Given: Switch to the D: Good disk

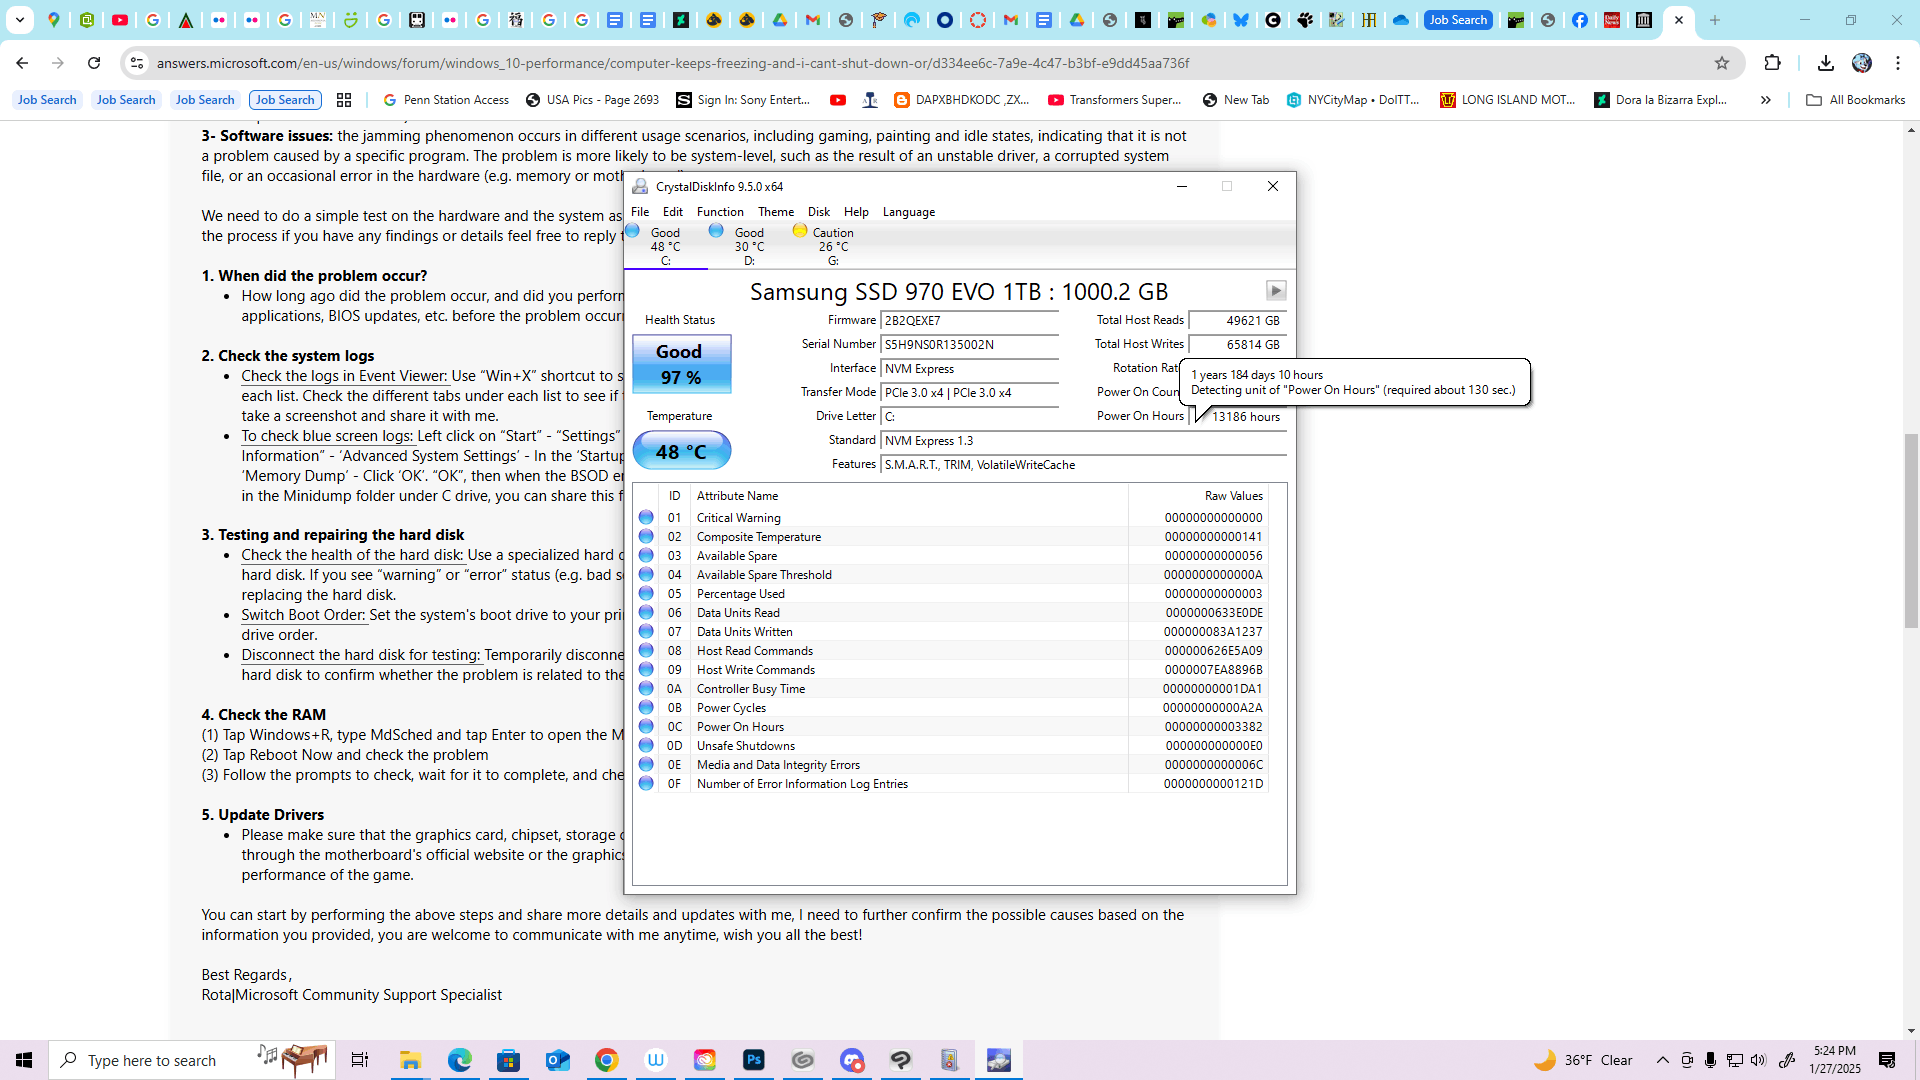Looking at the screenshot, I should [748, 245].
